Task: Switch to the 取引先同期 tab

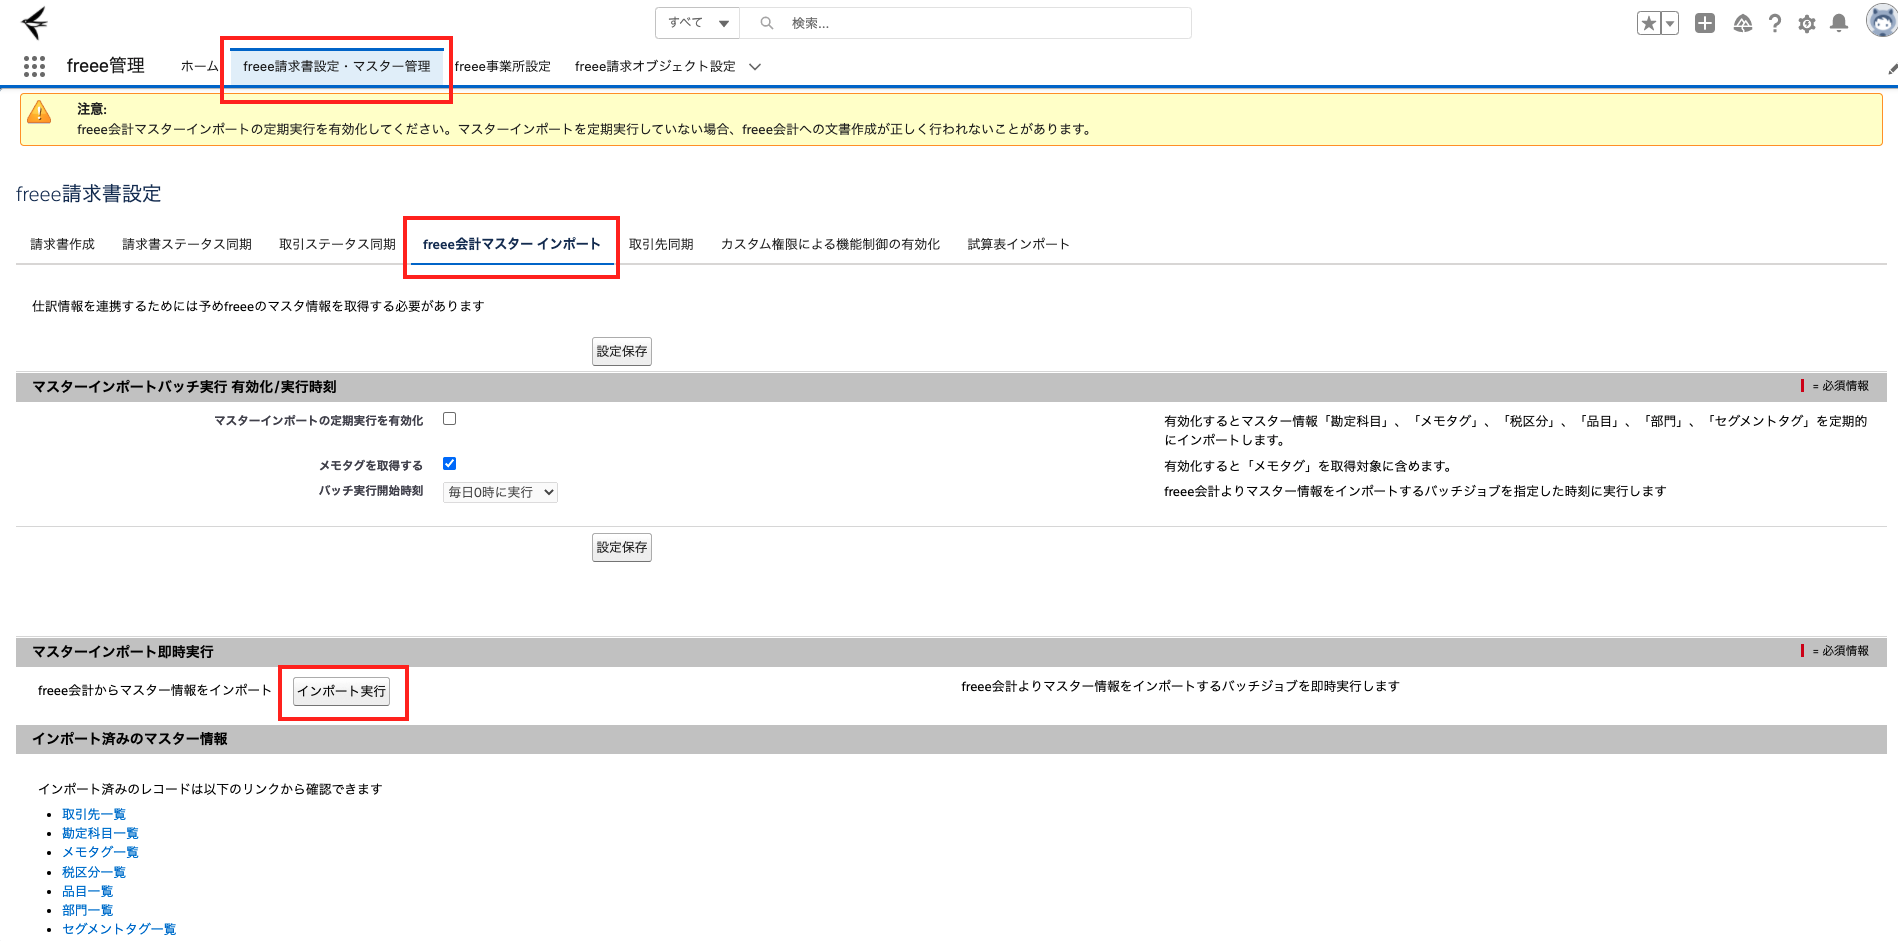Action: coord(661,244)
